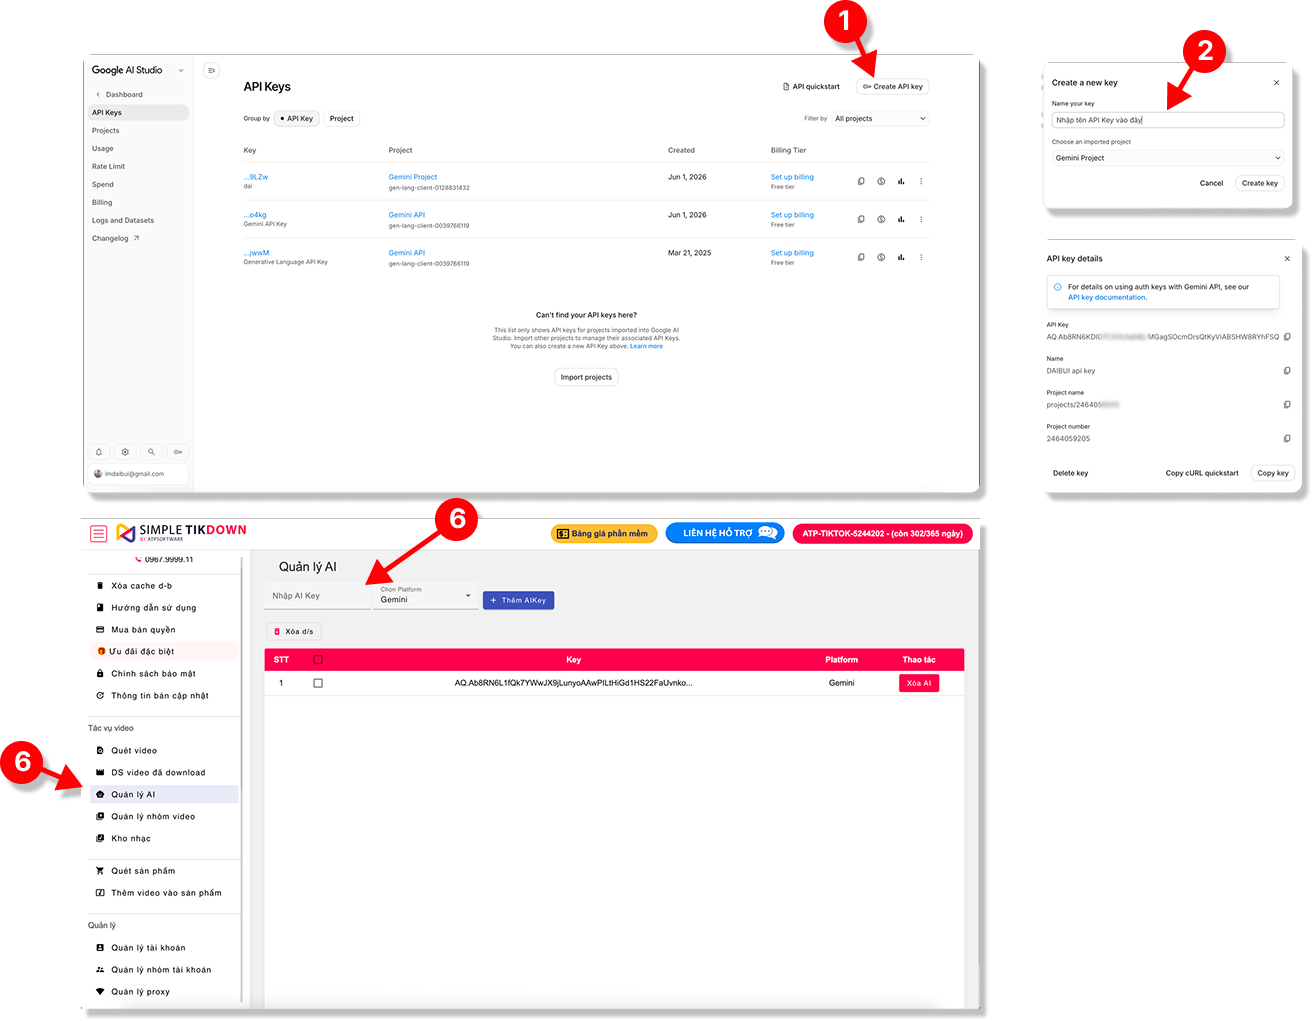Open the Simple TikDown hamburger menu

pos(99,534)
